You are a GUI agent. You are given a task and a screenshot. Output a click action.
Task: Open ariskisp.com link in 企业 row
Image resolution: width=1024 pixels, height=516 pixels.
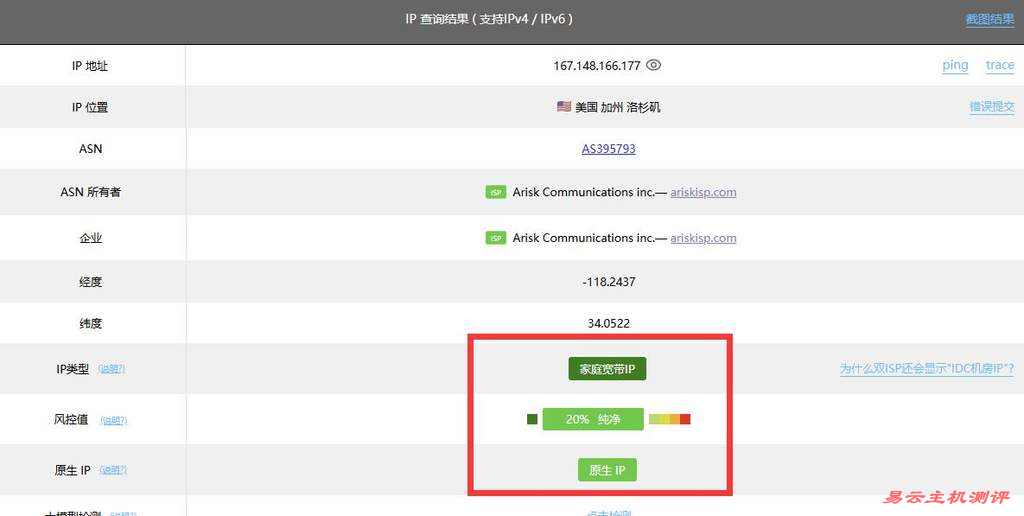click(703, 238)
